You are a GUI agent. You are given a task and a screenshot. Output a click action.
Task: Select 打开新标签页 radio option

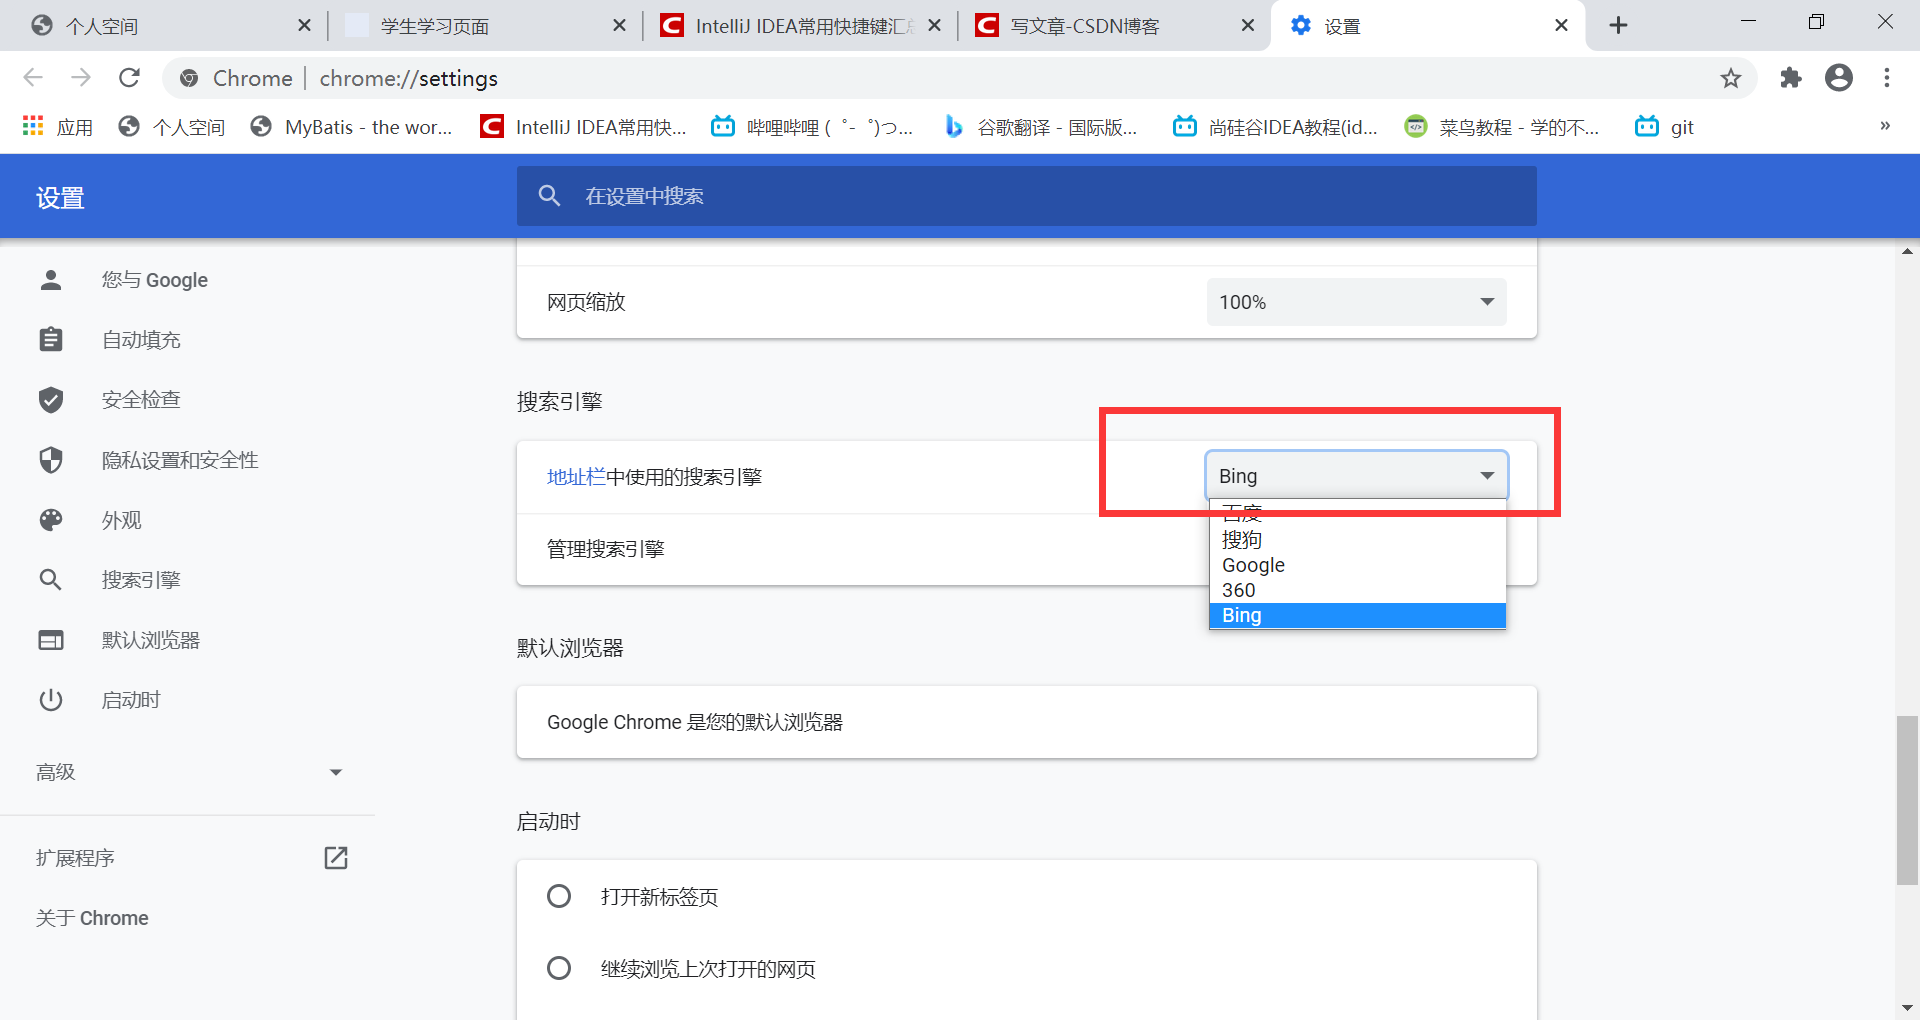pos(559,896)
